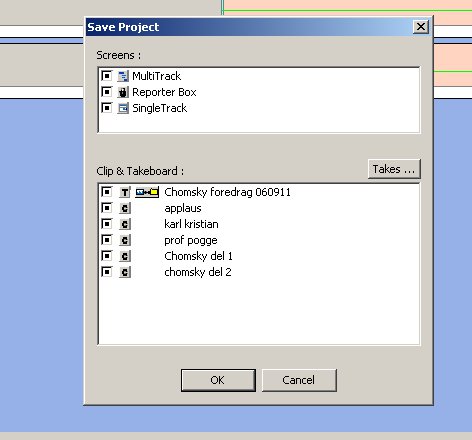
Task: Click the clip icon next to karl kristian
Action: [x=125, y=224]
